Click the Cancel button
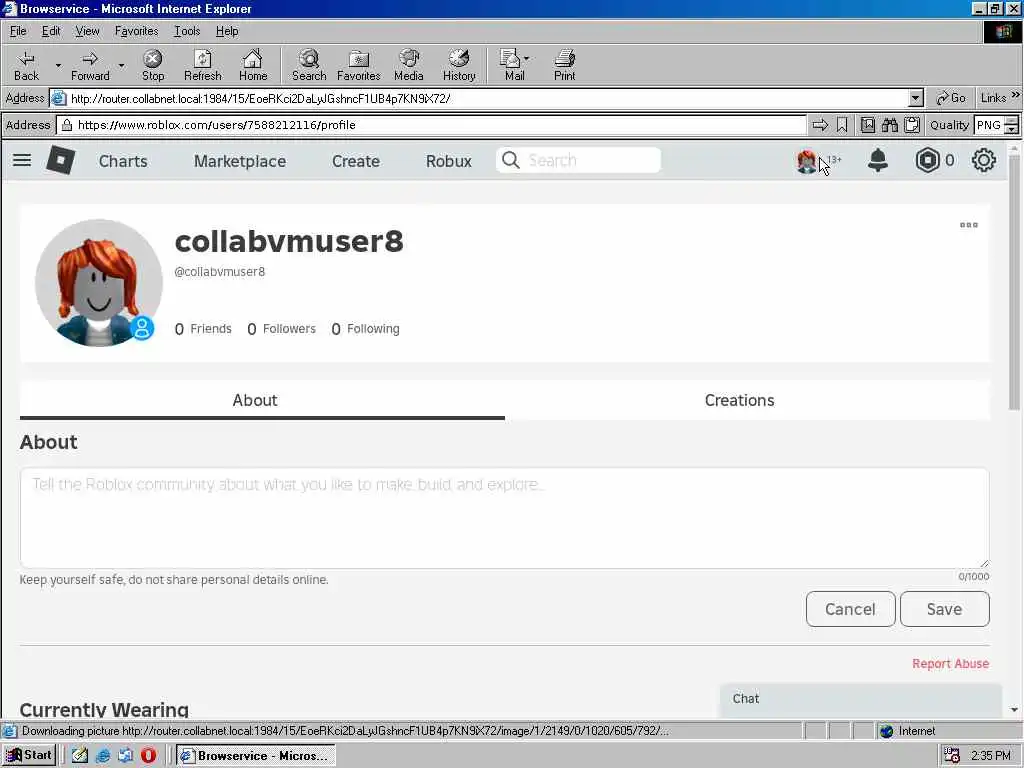Image resolution: width=1024 pixels, height=768 pixels. pos(850,609)
